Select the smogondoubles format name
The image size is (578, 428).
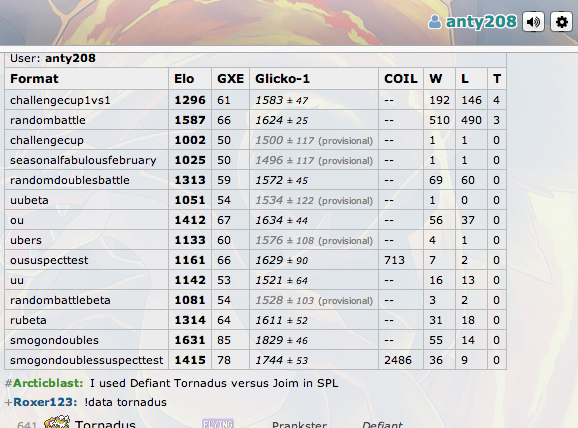coord(54,340)
